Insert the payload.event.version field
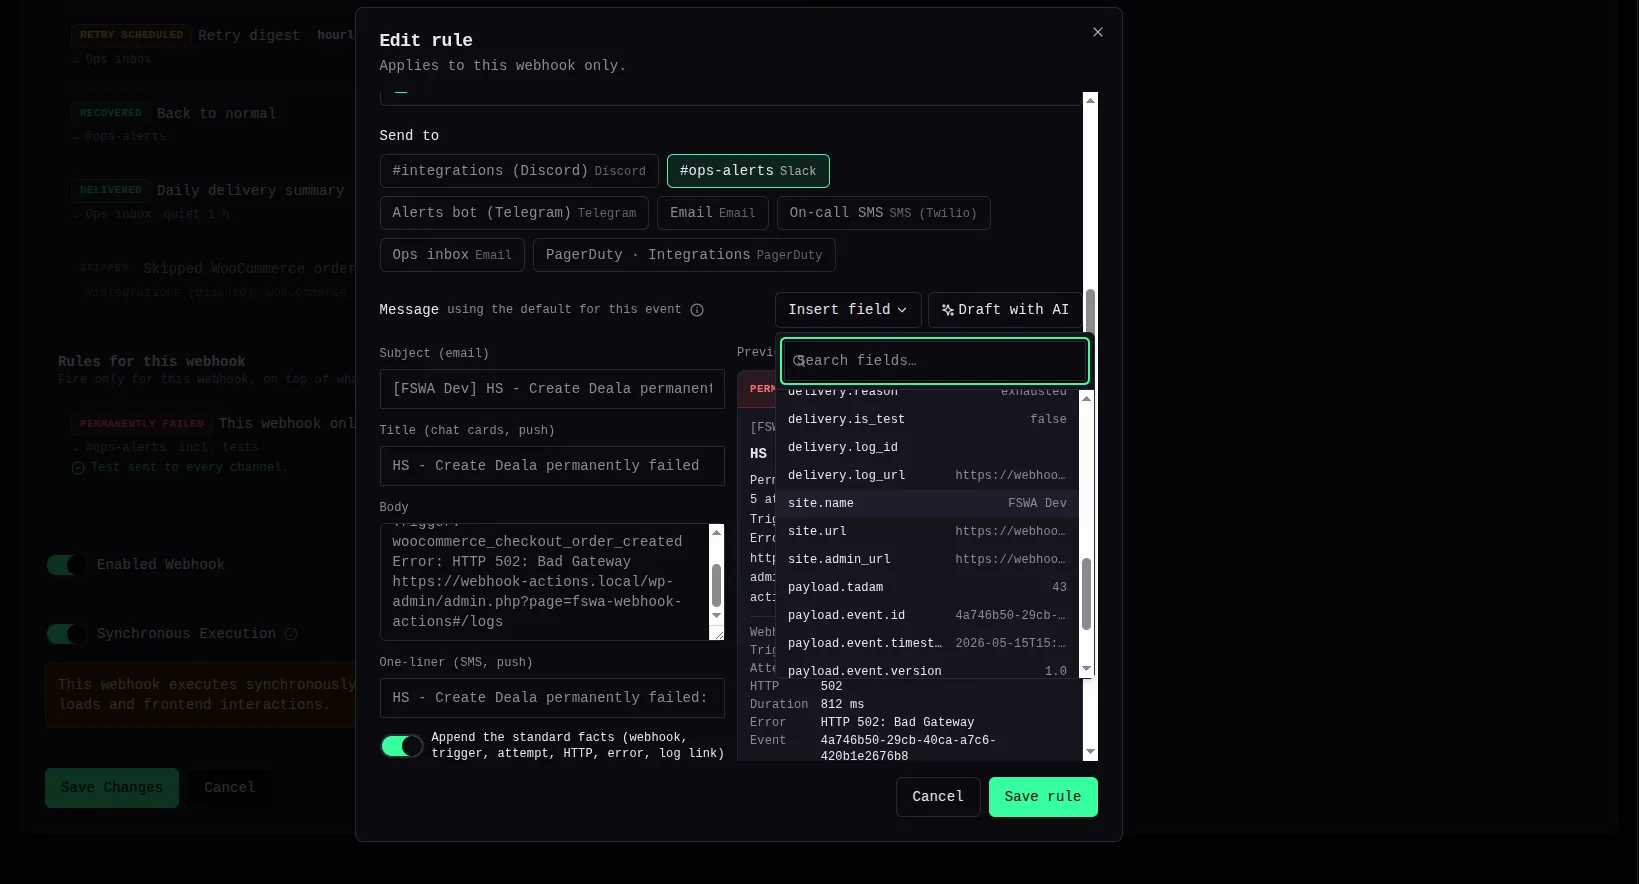 [x=927, y=669]
